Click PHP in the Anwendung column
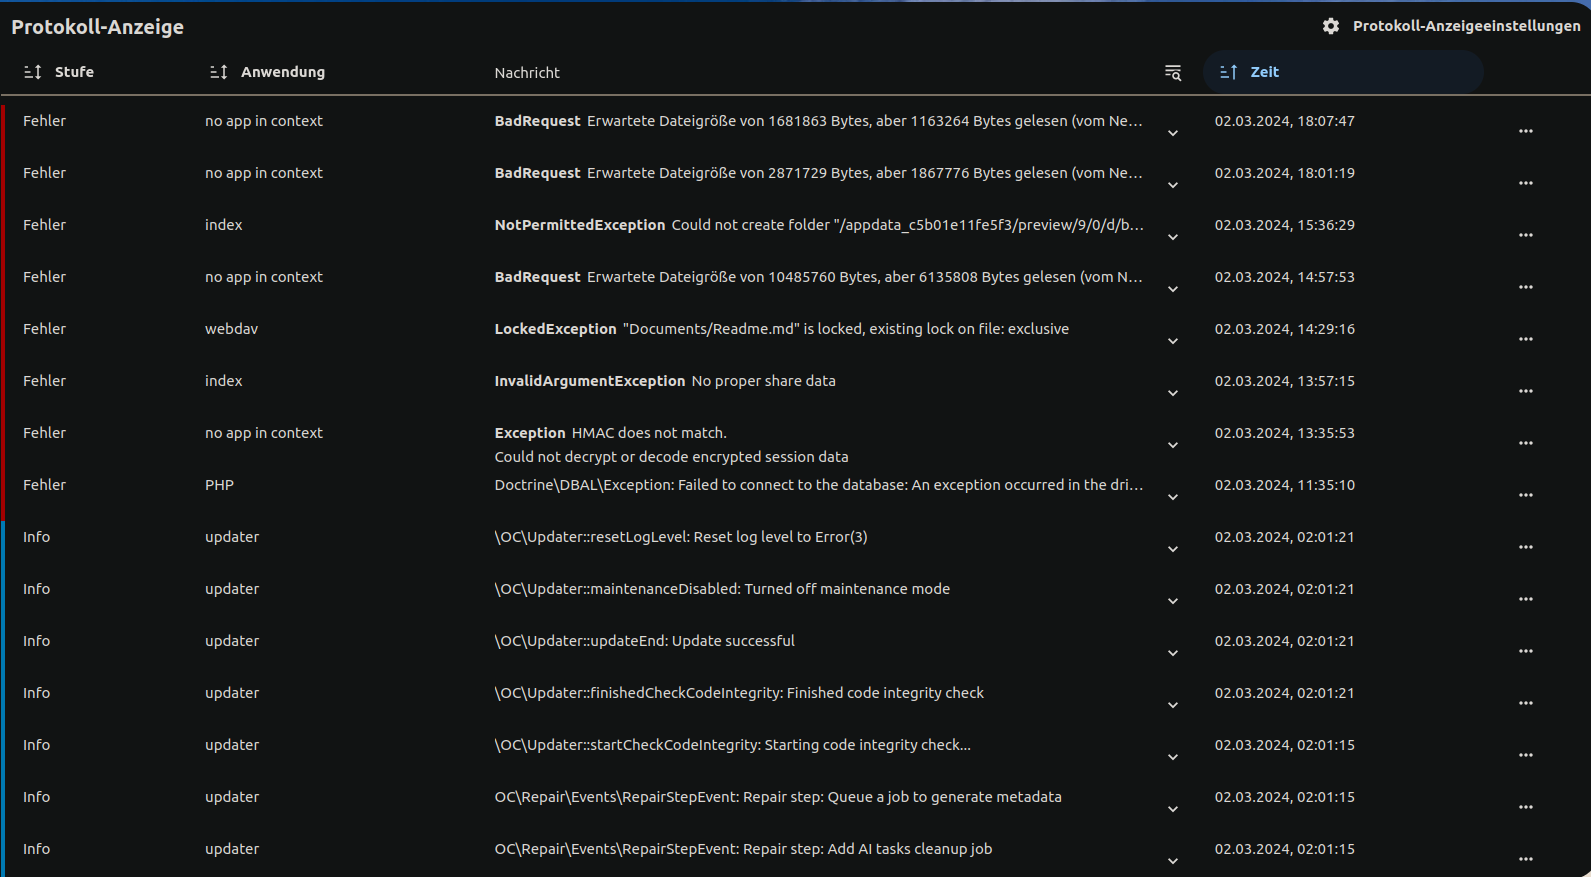Image resolution: width=1591 pixels, height=877 pixels. pyautogui.click(x=219, y=485)
